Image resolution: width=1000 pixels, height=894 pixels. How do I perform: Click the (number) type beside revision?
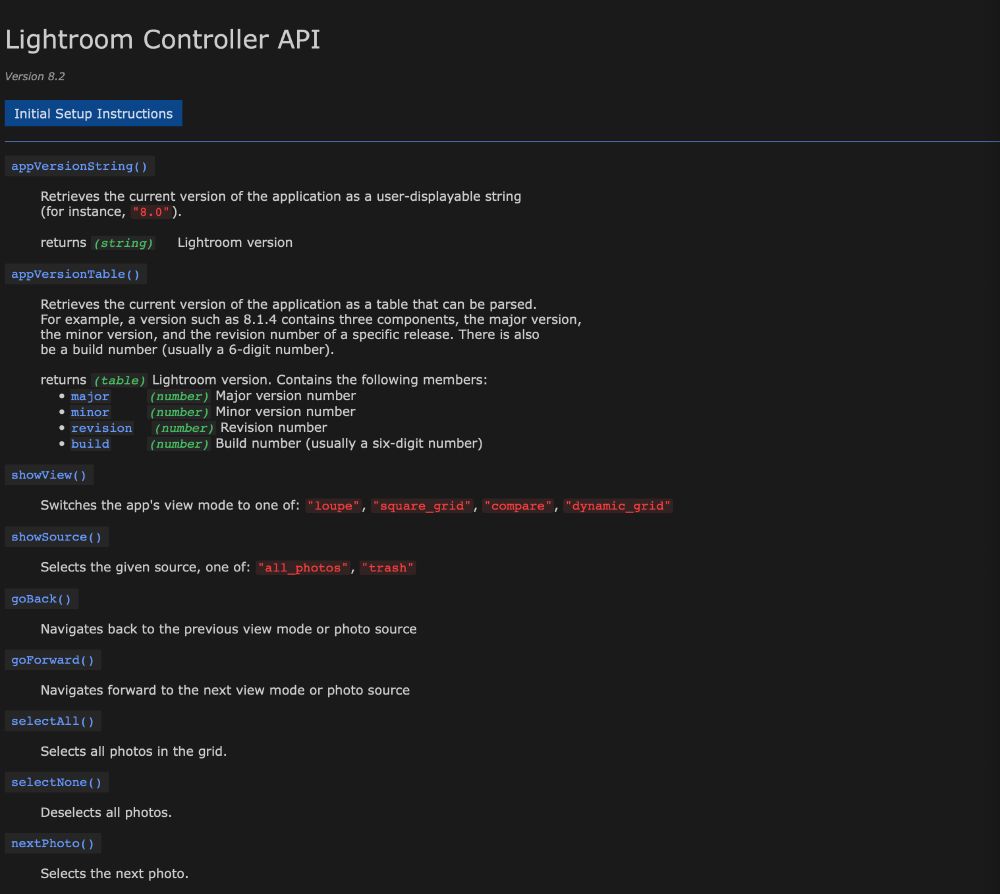coord(184,428)
